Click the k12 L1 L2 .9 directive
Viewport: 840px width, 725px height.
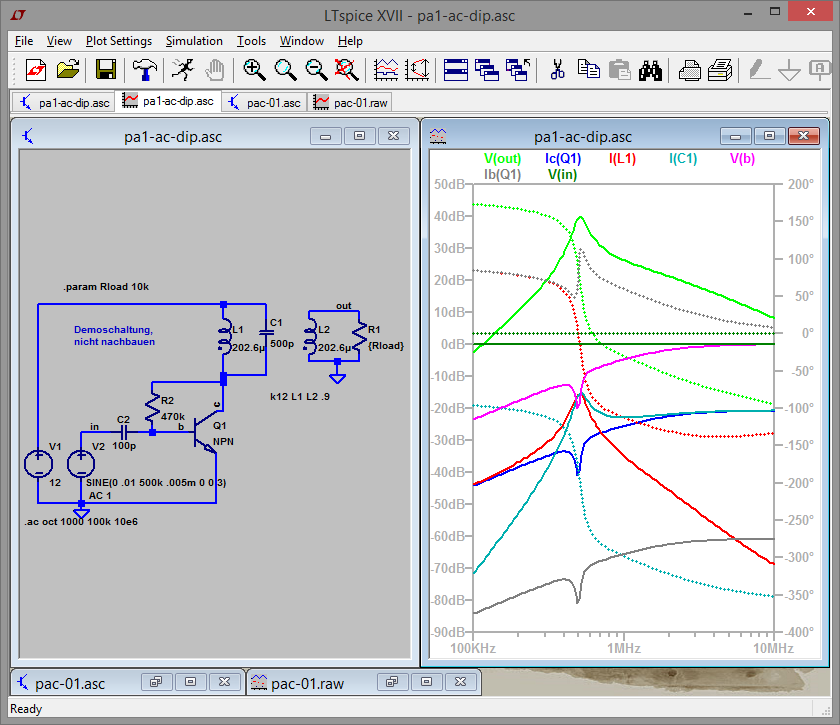pyautogui.click(x=299, y=397)
